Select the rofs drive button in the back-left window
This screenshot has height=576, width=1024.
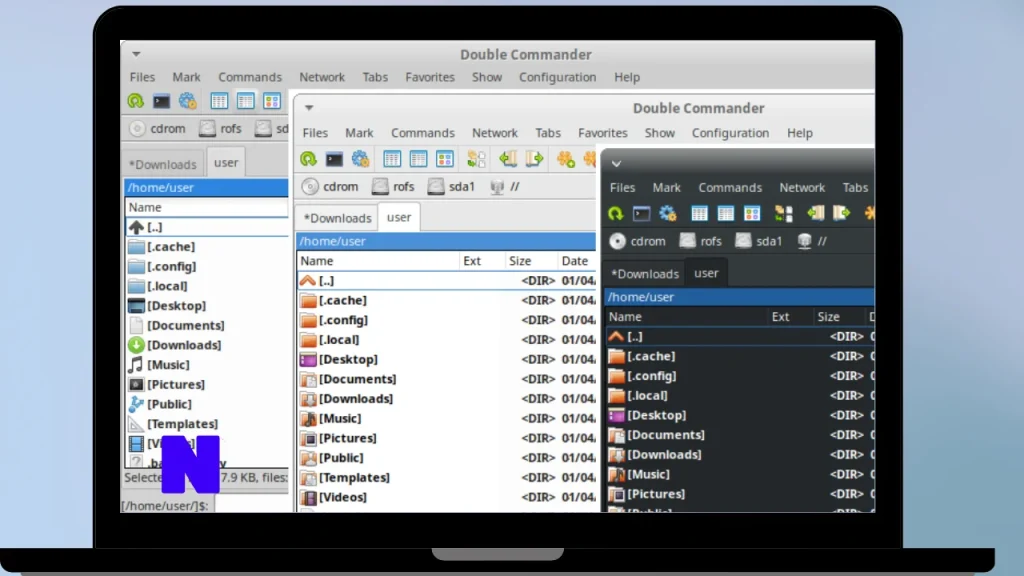coord(220,129)
